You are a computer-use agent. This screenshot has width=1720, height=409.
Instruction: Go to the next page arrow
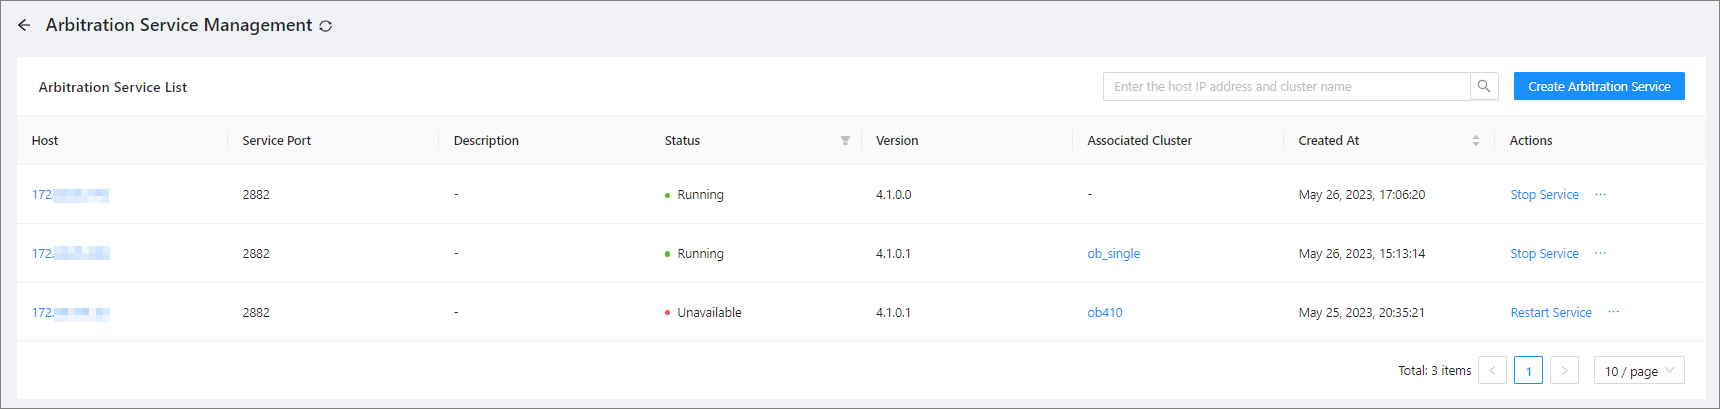1564,371
